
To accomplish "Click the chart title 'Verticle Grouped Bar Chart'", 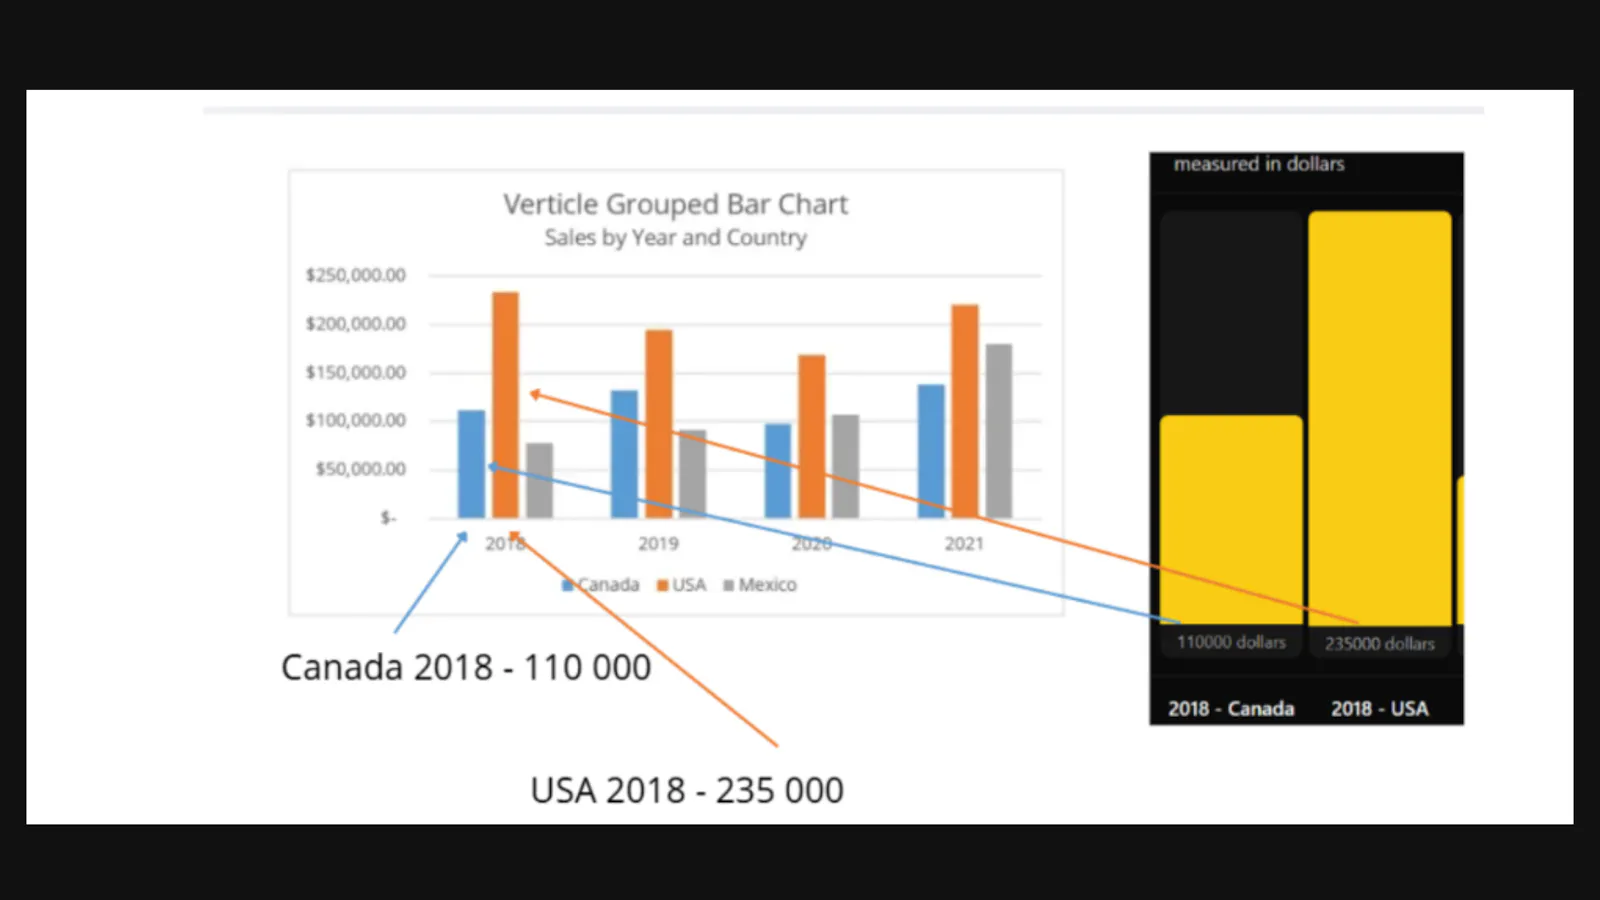I will coord(675,204).
